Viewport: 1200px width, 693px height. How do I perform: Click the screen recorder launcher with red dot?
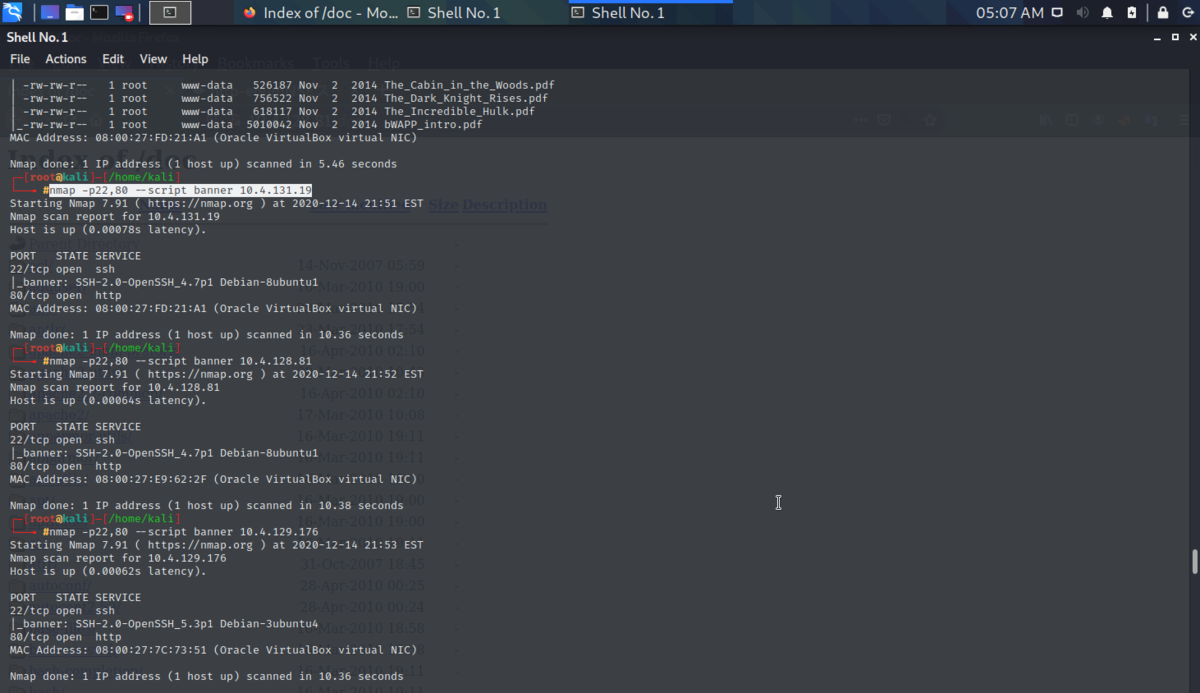point(124,12)
